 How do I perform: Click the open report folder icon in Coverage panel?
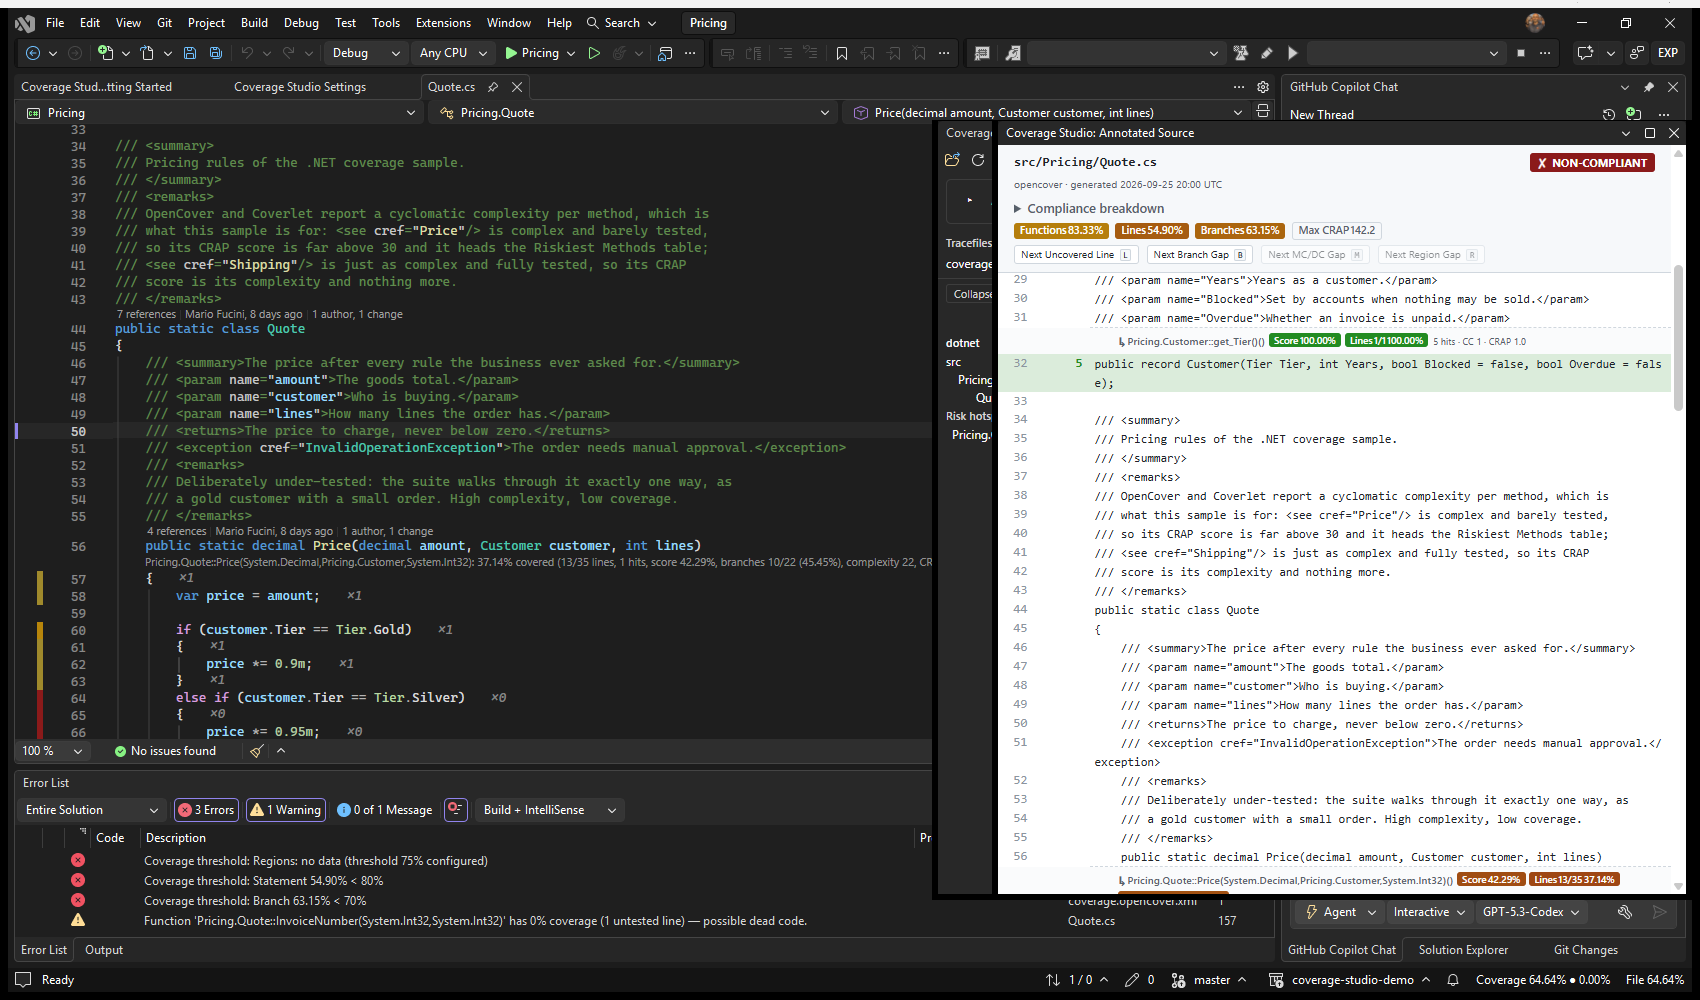click(x=952, y=160)
